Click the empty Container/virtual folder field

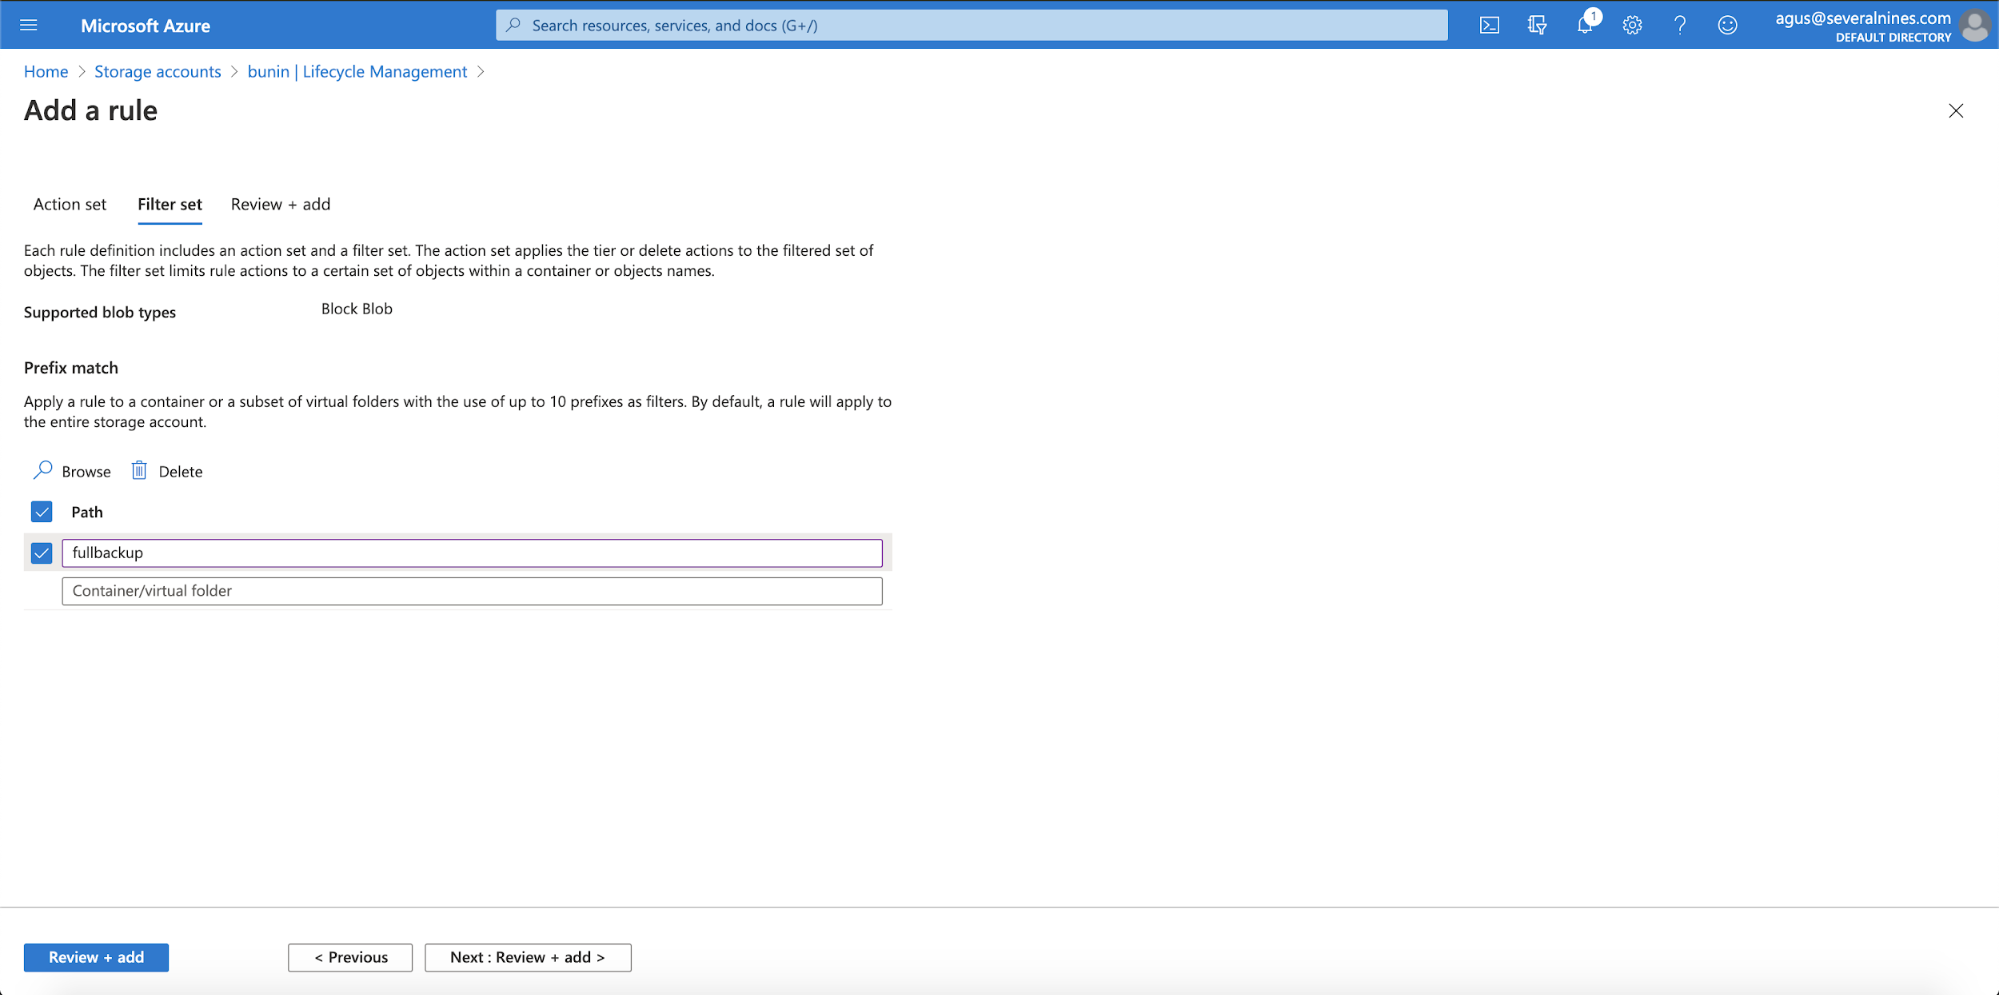click(472, 591)
